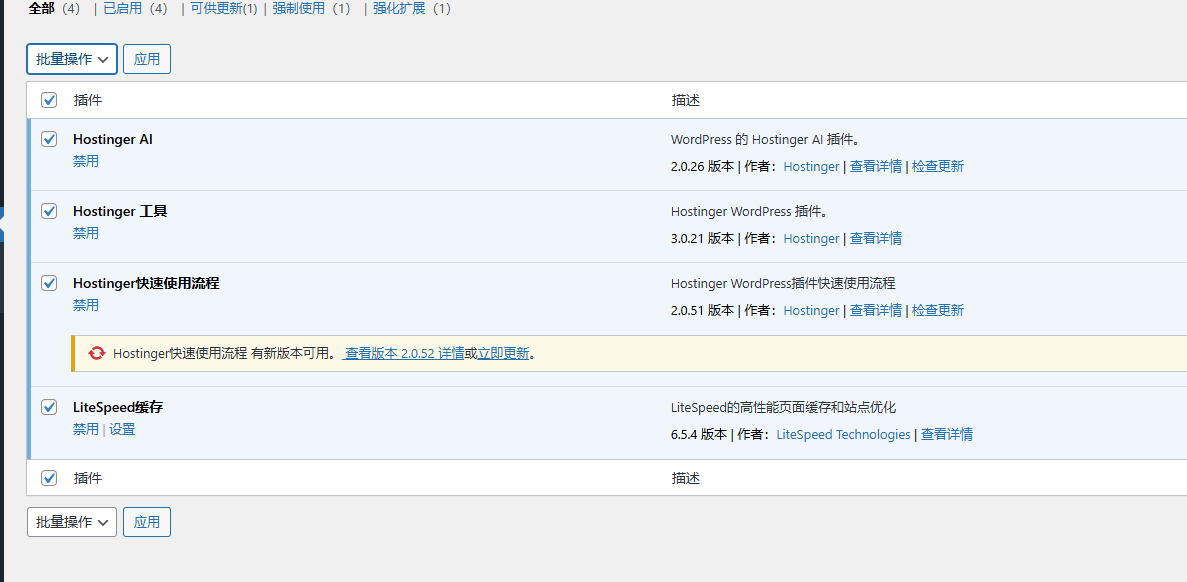Click the description 'Hostinger WordPress 插件。'
Image resolution: width=1187 pixels, height=582 pixels.
(x=752, y=211)
